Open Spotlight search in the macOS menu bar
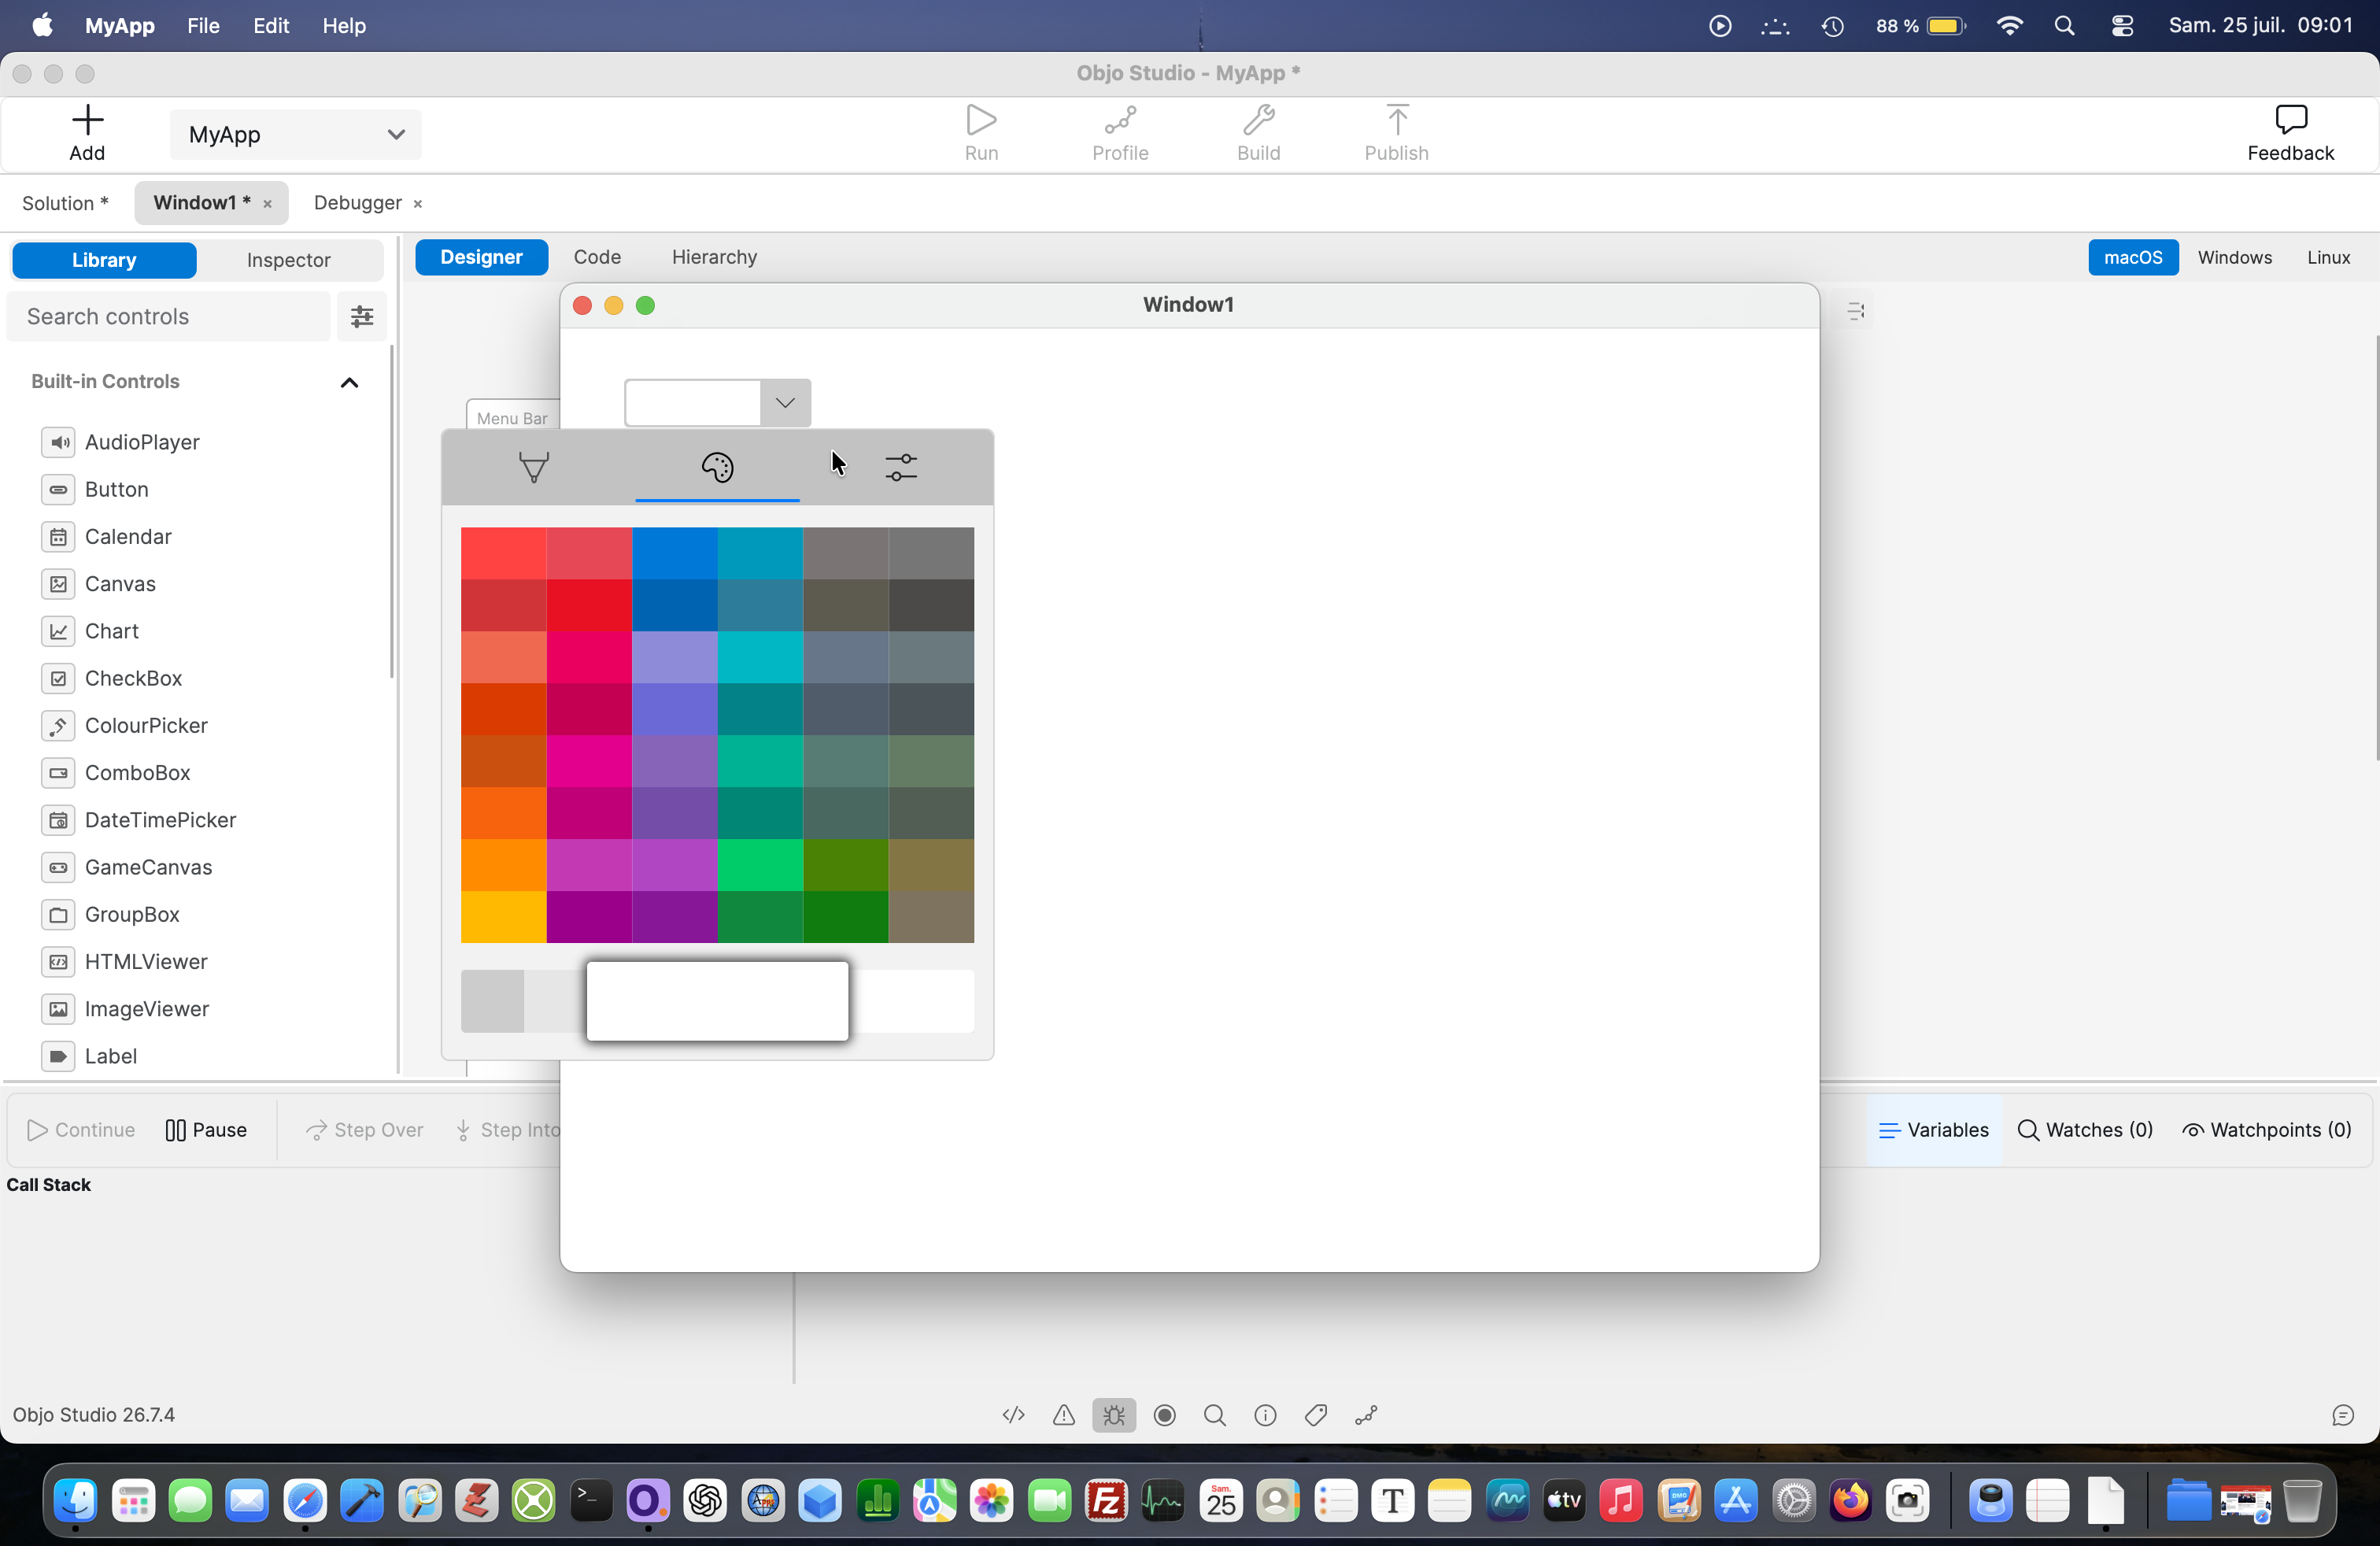The width and height of the screenshot is (2380, 1546). 2064,26
